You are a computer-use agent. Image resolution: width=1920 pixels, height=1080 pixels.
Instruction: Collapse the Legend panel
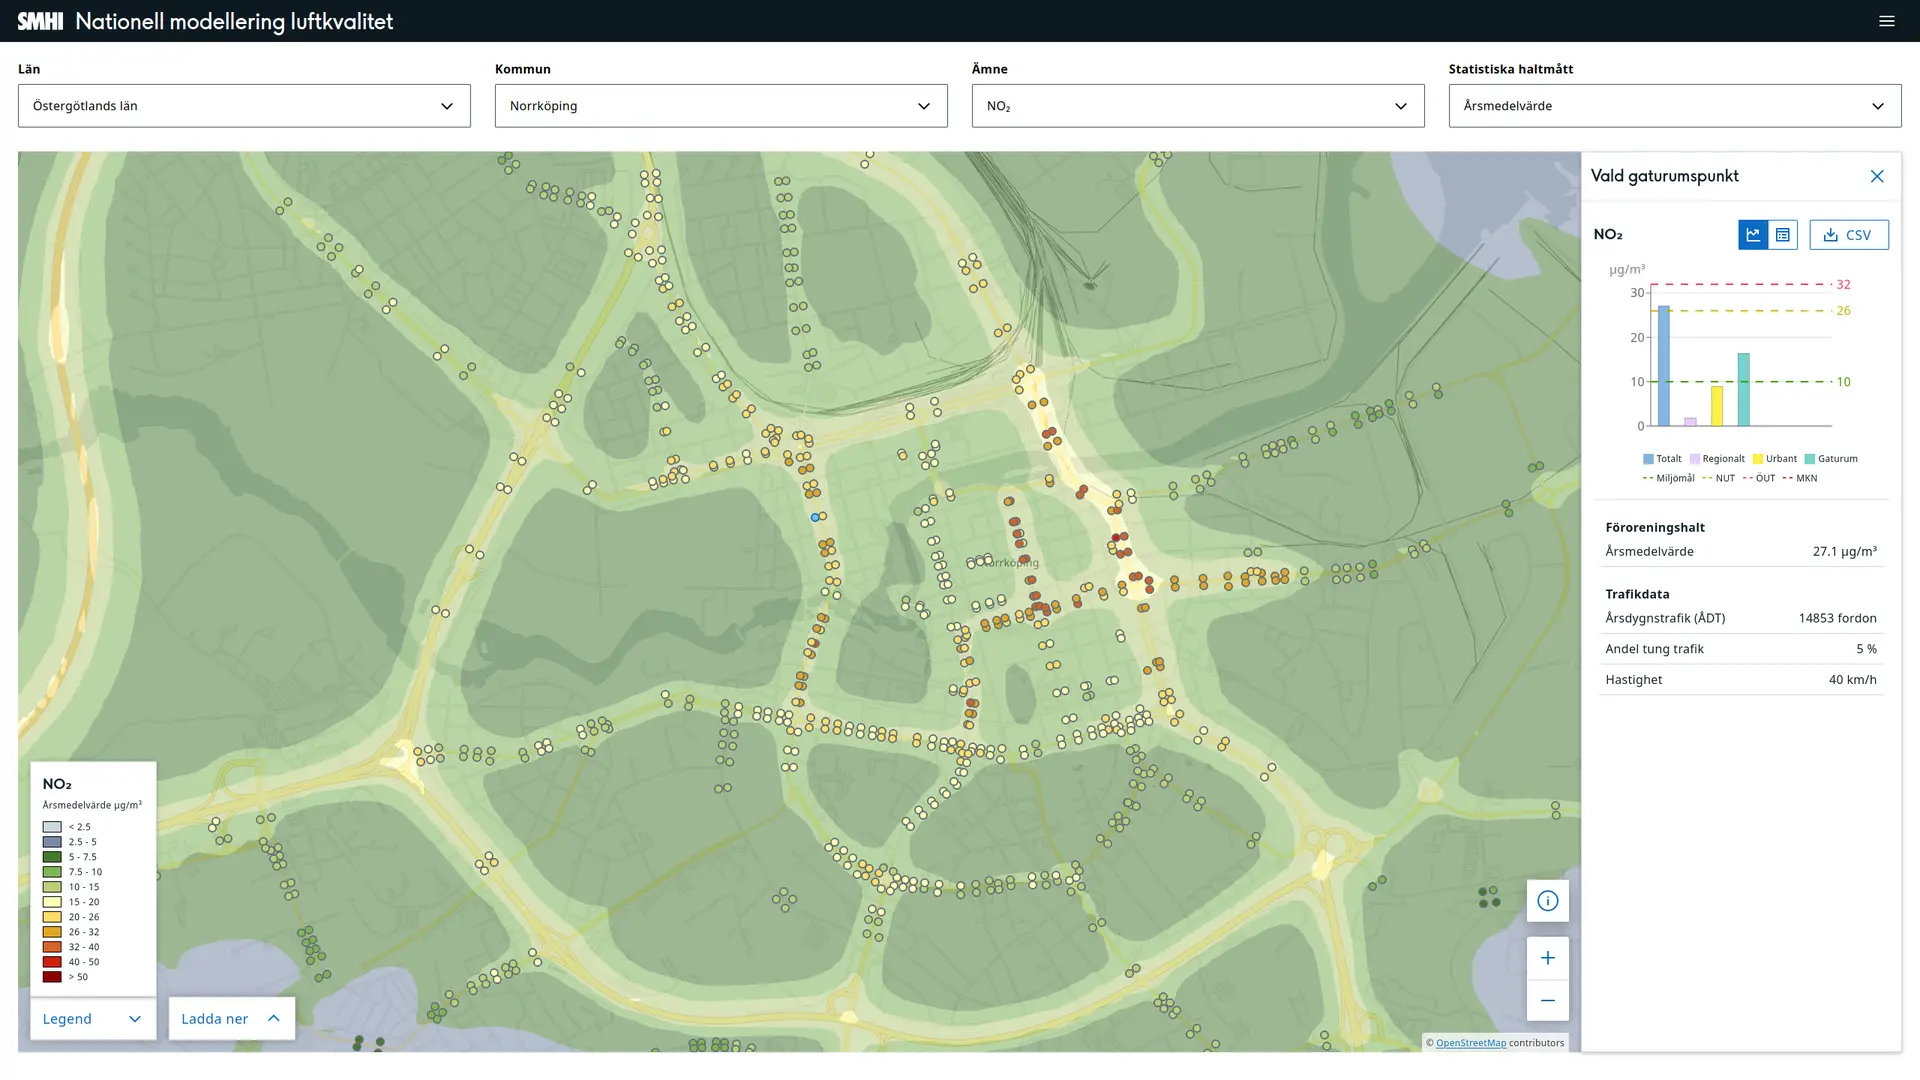[x=92, y=1018]
